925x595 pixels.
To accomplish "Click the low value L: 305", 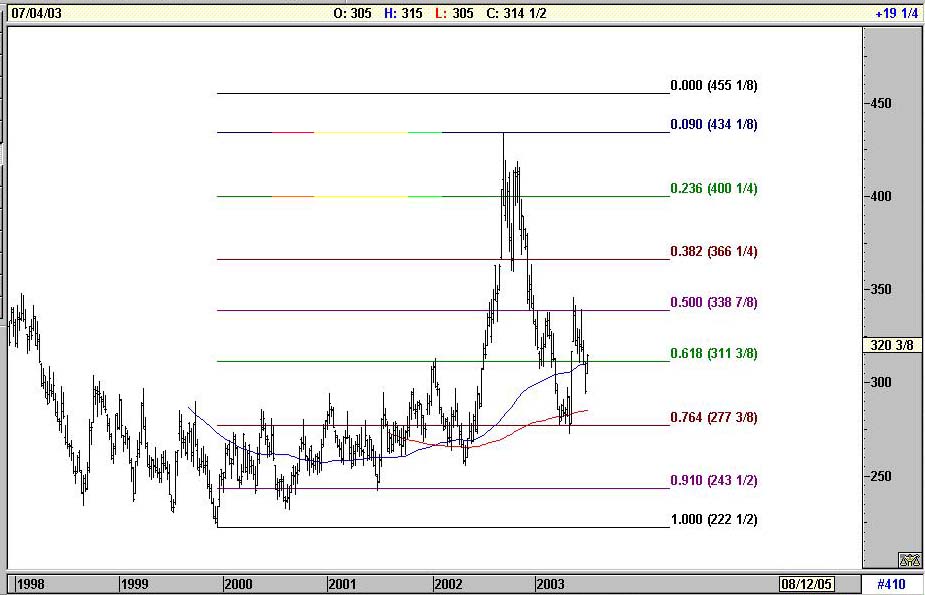I will pos(454,13).
